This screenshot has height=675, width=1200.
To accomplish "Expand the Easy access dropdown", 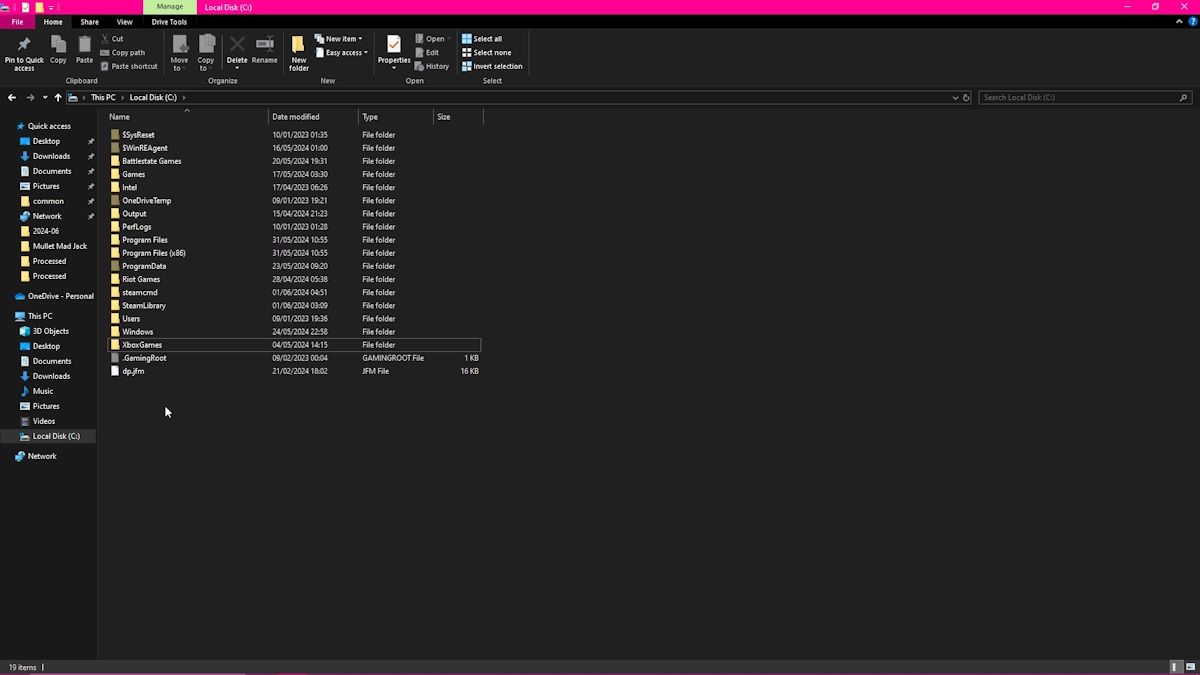I will (342, 53).
